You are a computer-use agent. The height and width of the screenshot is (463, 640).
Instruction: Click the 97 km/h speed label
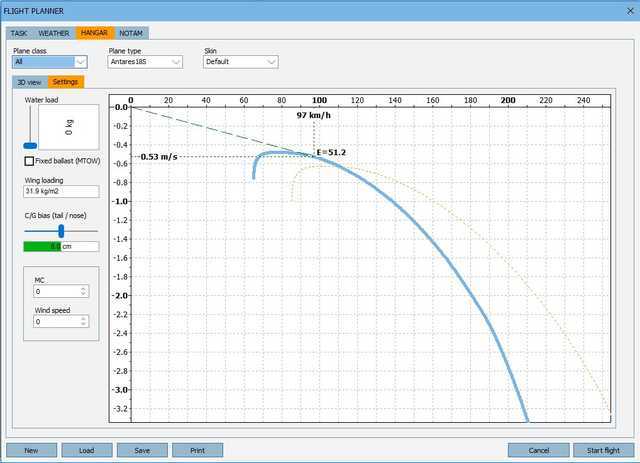pyautogui.click(x=313, y=115)
